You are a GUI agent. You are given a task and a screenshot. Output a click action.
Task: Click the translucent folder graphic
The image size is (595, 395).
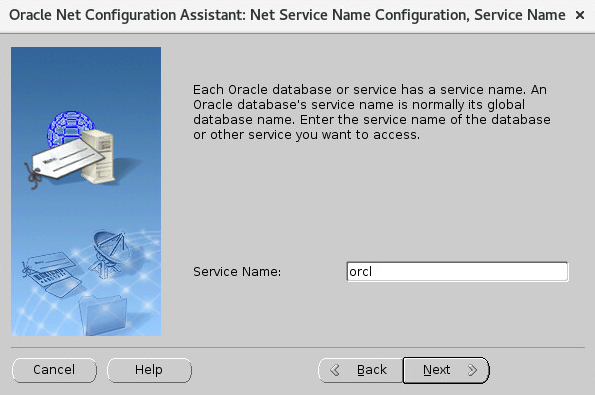point(103,315)
